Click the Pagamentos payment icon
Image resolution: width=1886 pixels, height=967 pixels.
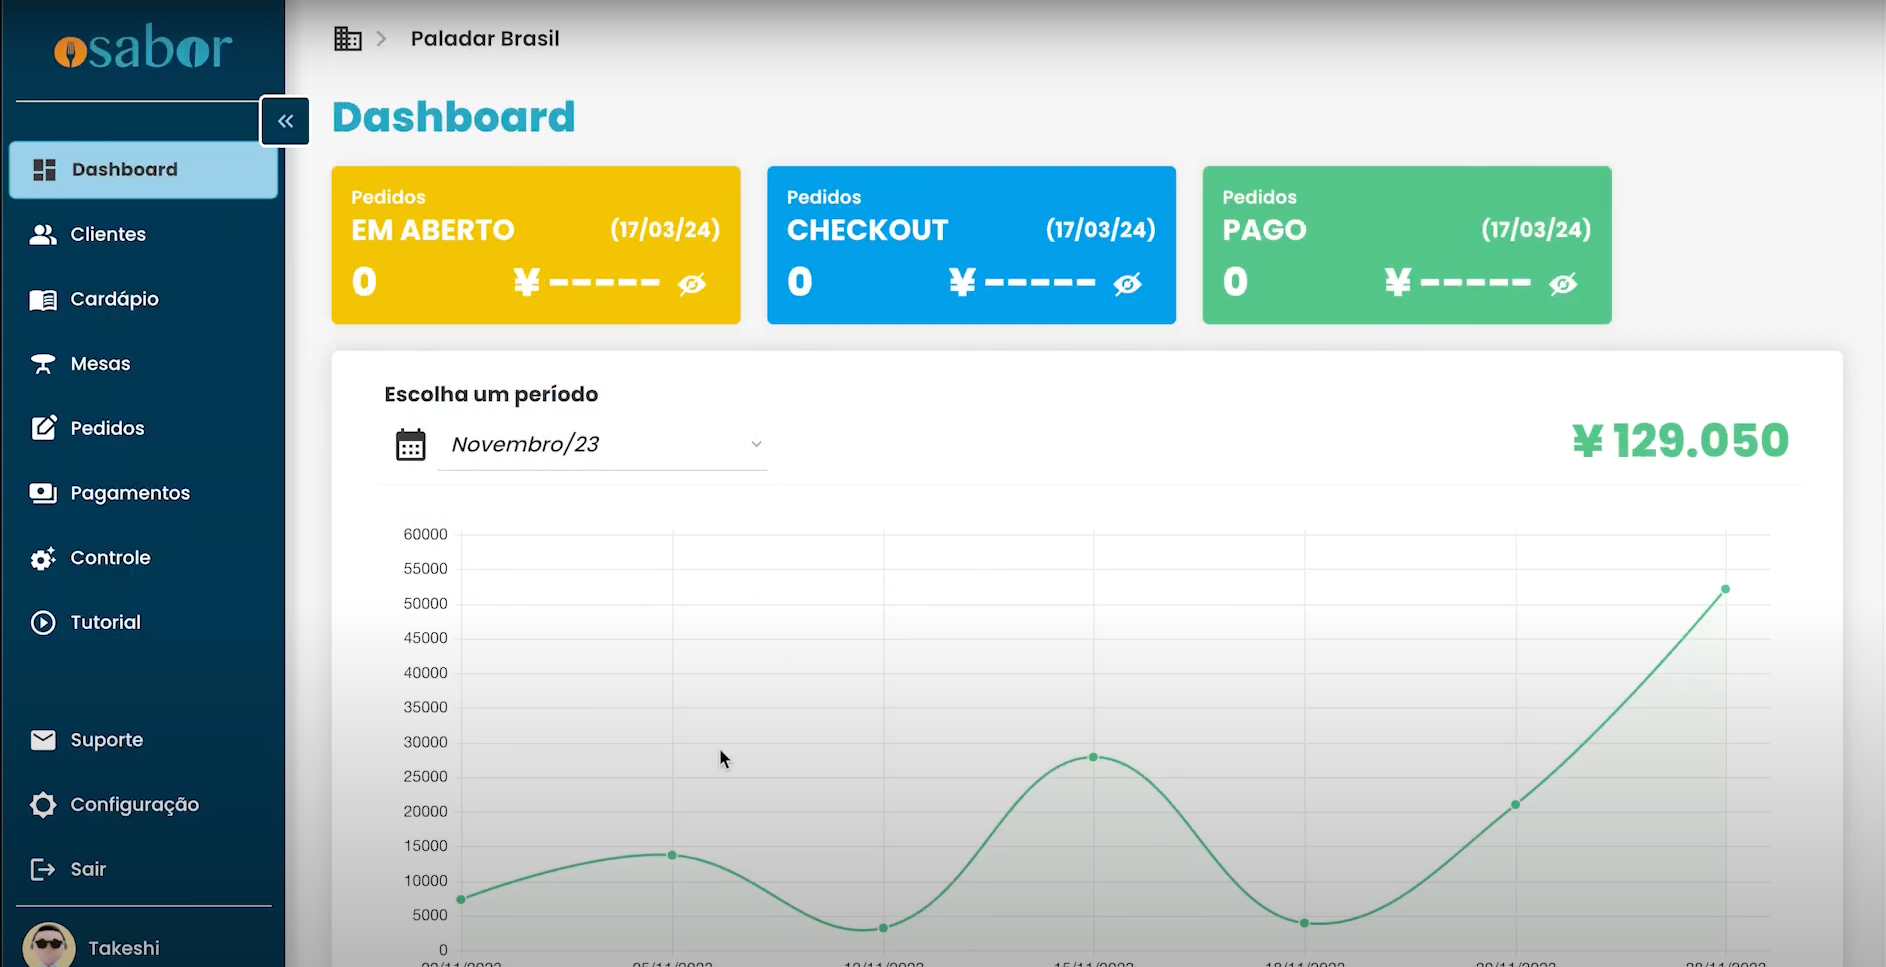tap(43, 493)
